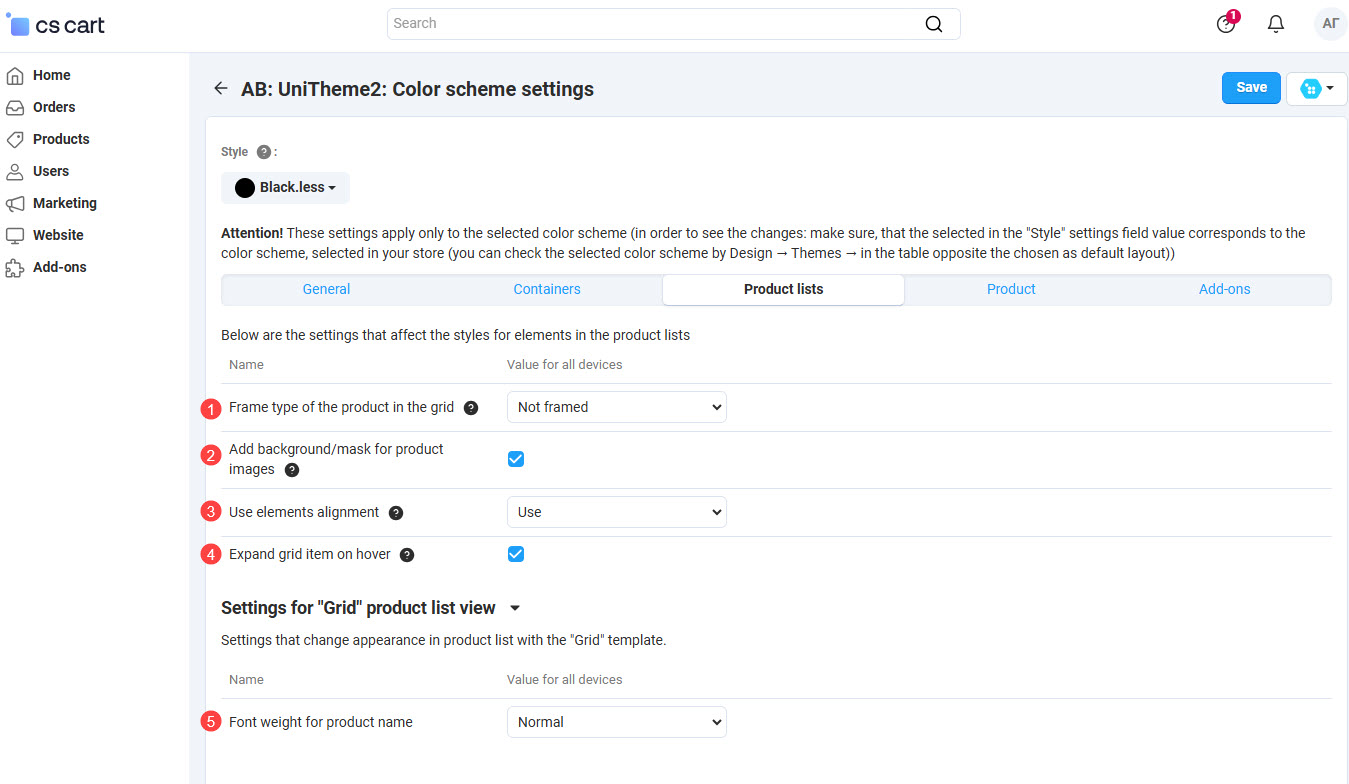The width and height of the screenshot is (1349, 784).
Task: Open Orders in the sidebar
Action: (x=54, y=107)
